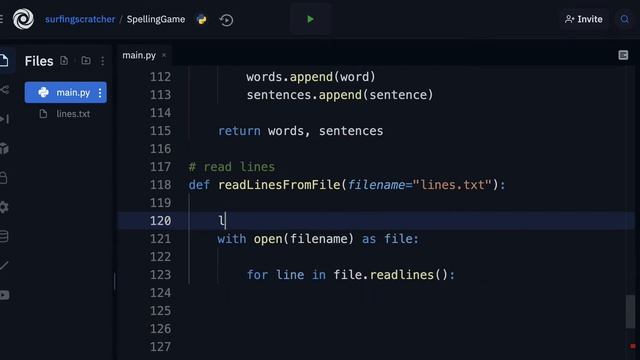
Task: Click the SpellingGame project name
Action: [x=156, y=19]
